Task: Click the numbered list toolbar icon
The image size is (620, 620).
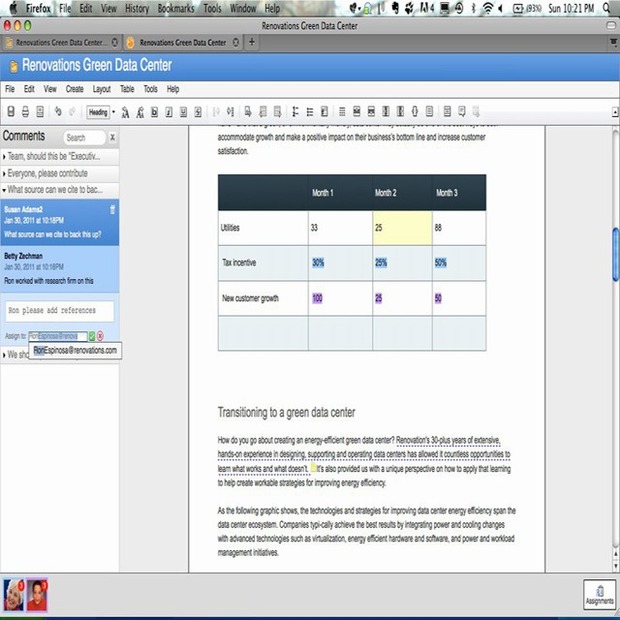Action: pyautogui.click(x=295, y=112)
